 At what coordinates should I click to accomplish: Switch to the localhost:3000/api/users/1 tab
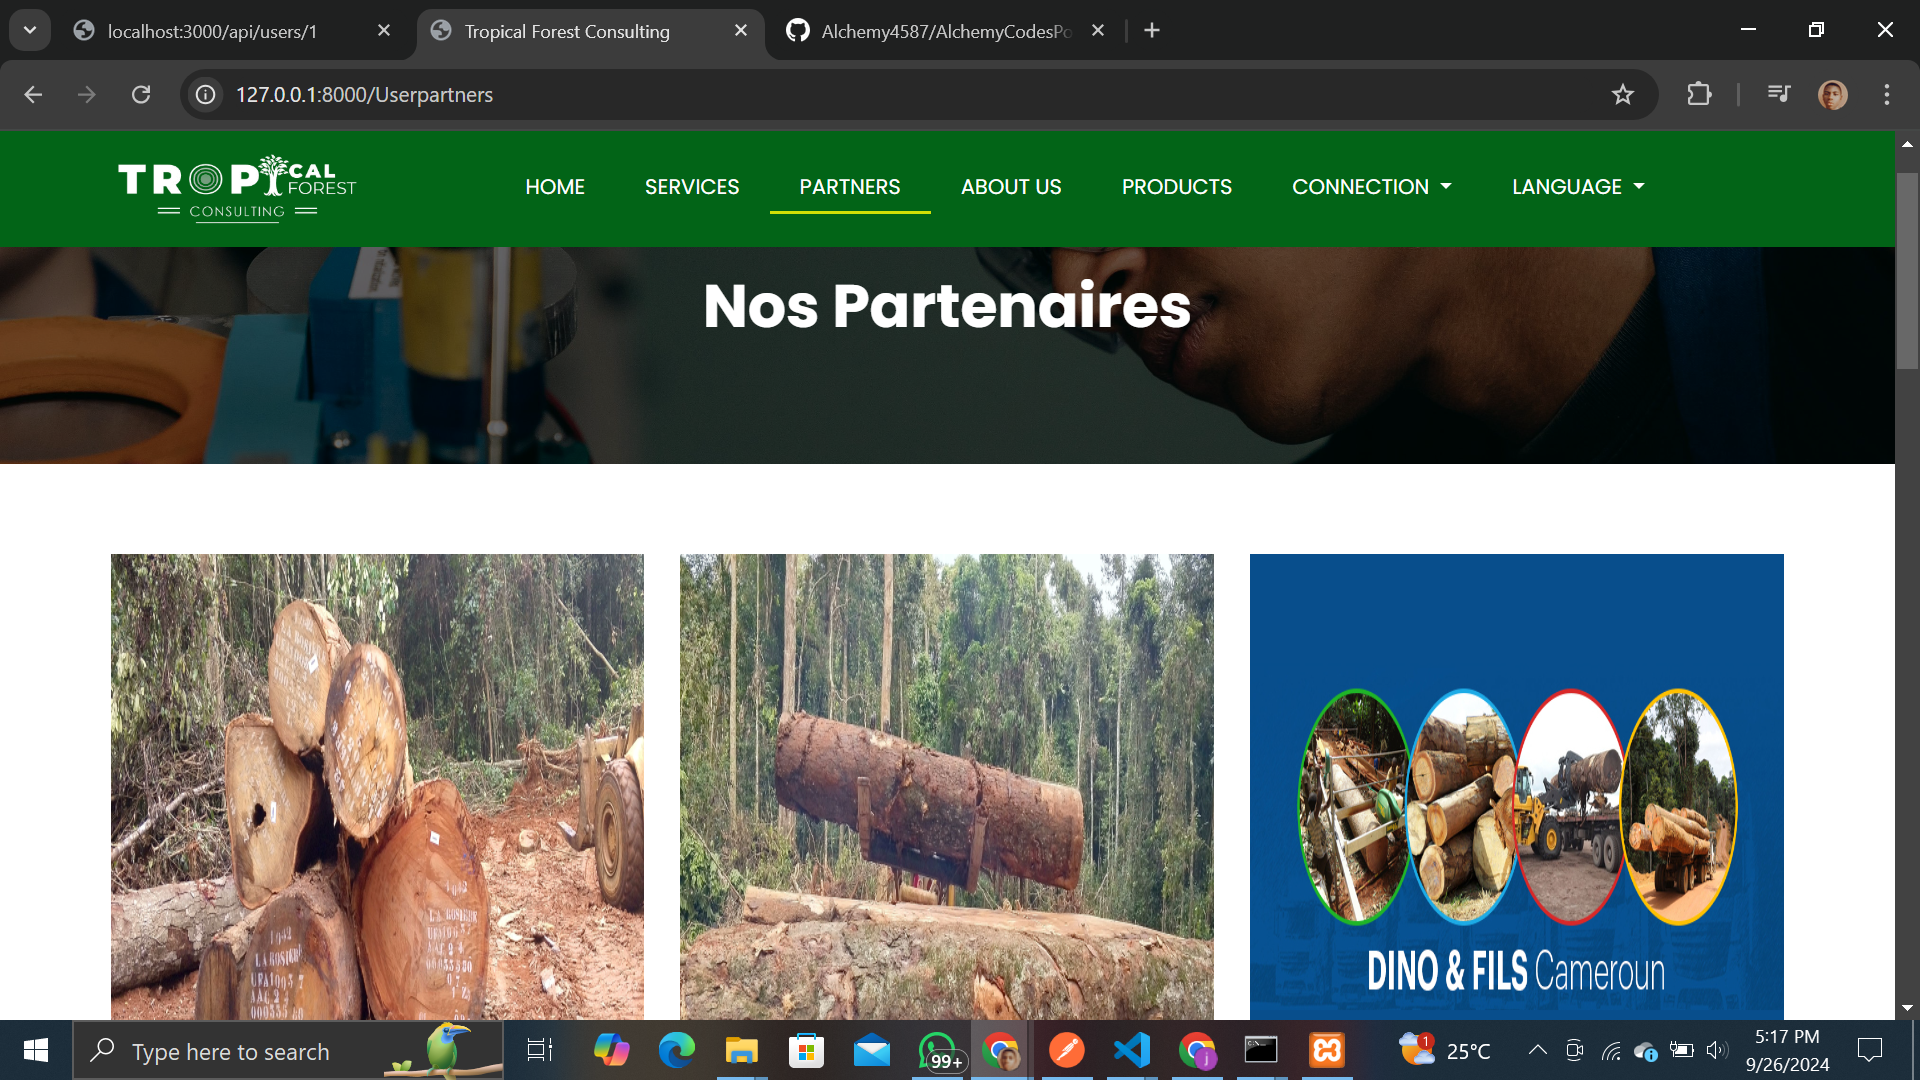tap(212, 31)
